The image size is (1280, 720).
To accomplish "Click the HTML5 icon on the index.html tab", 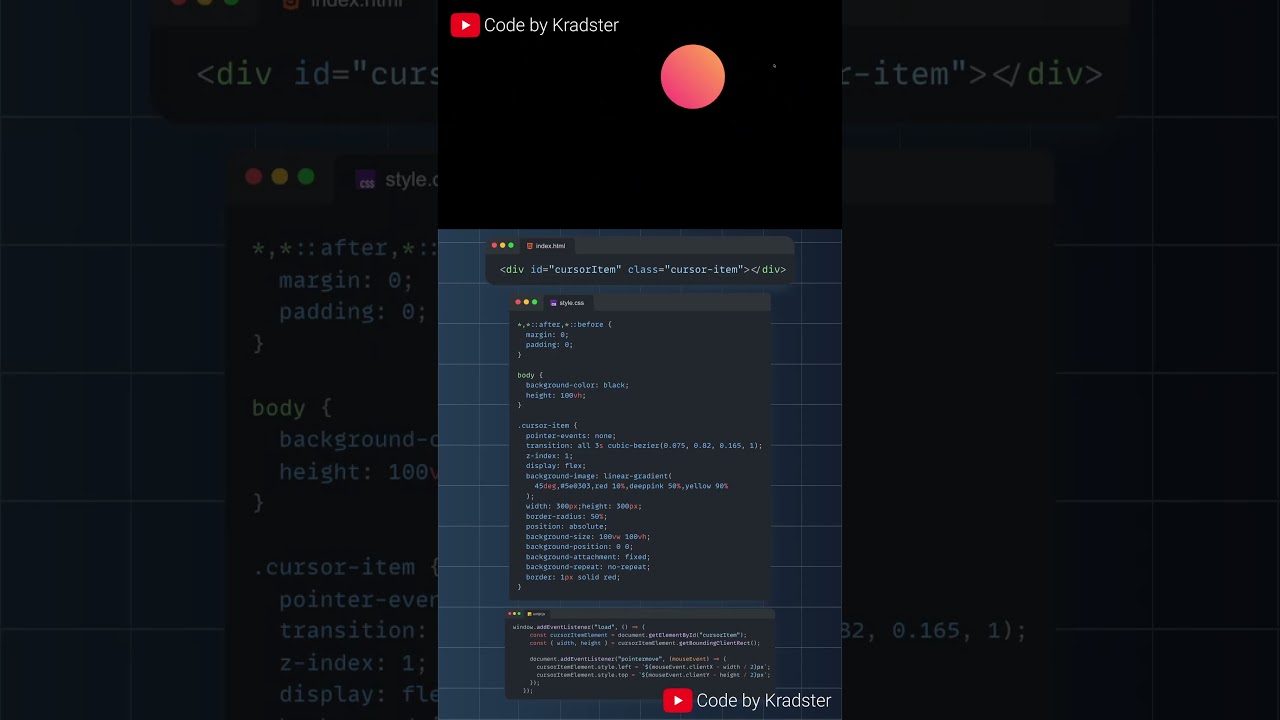I will point(530,246).
